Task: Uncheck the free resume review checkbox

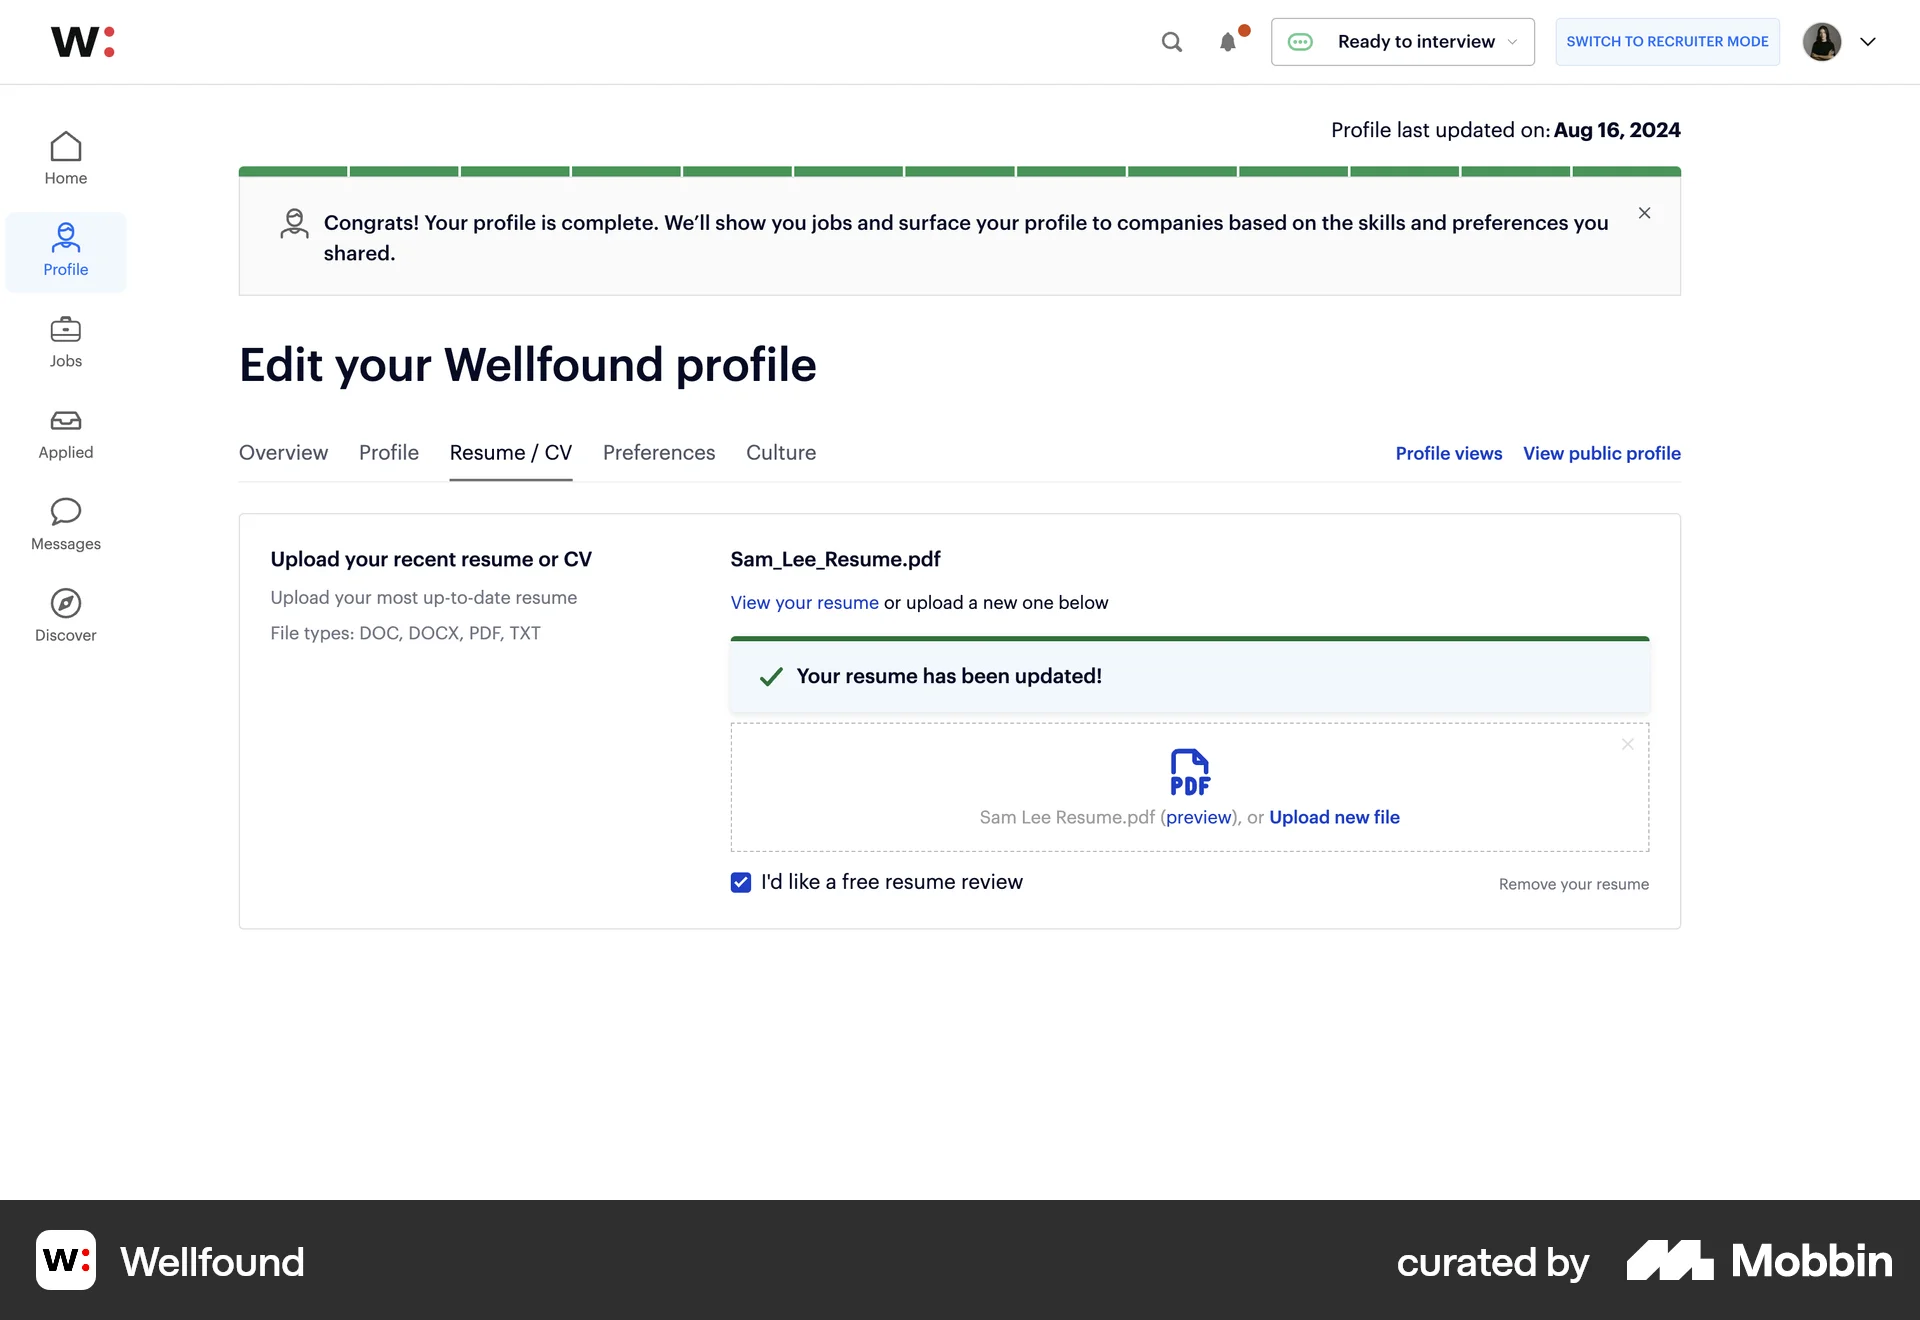Action: 740,882
